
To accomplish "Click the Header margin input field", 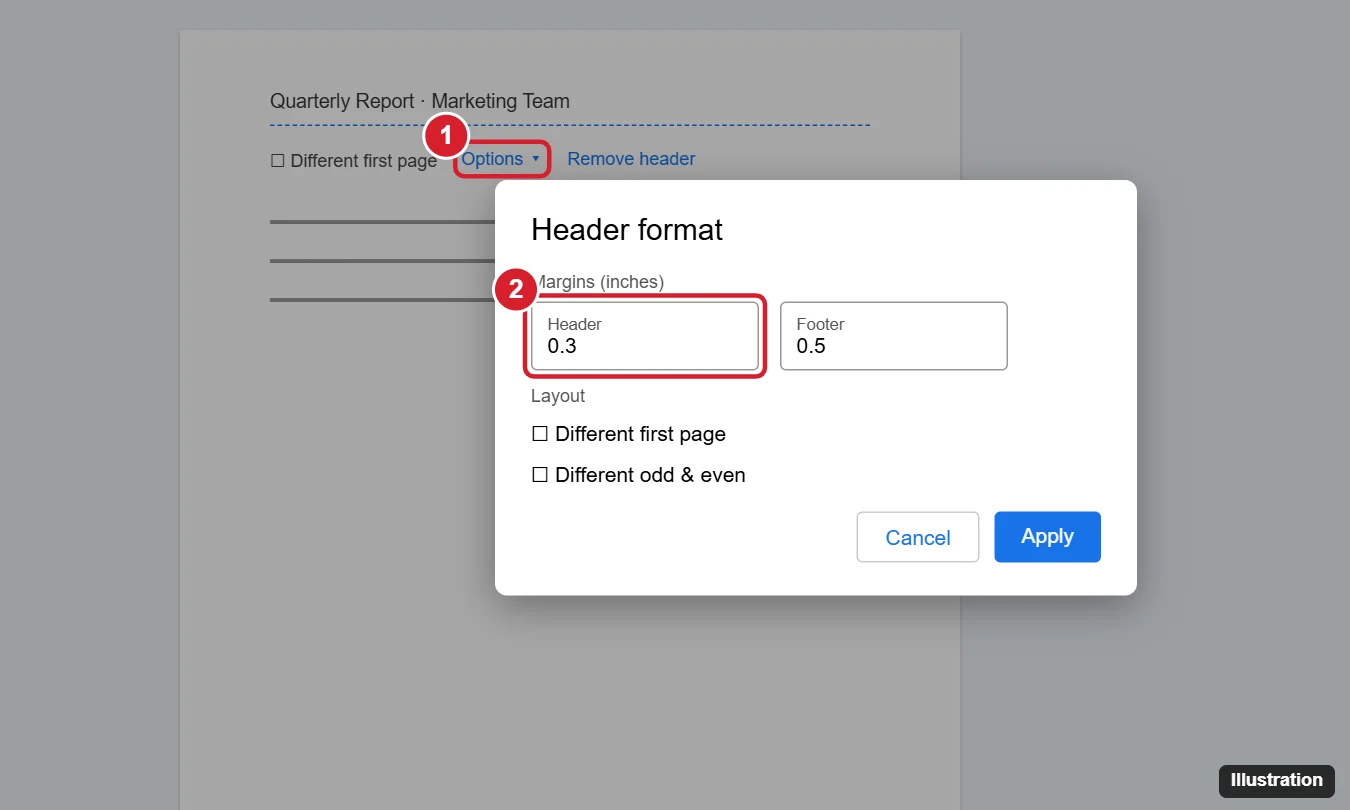I will pyautogui.click(x=645, y=336).
